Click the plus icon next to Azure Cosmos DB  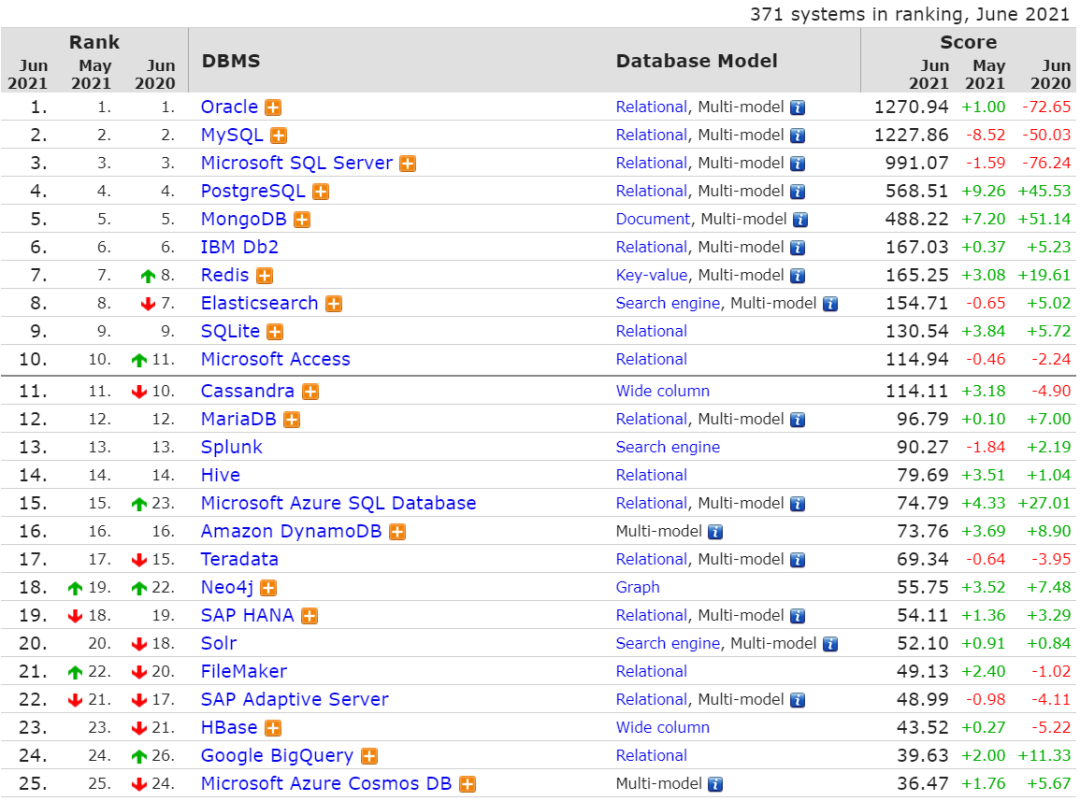point(468,784)
